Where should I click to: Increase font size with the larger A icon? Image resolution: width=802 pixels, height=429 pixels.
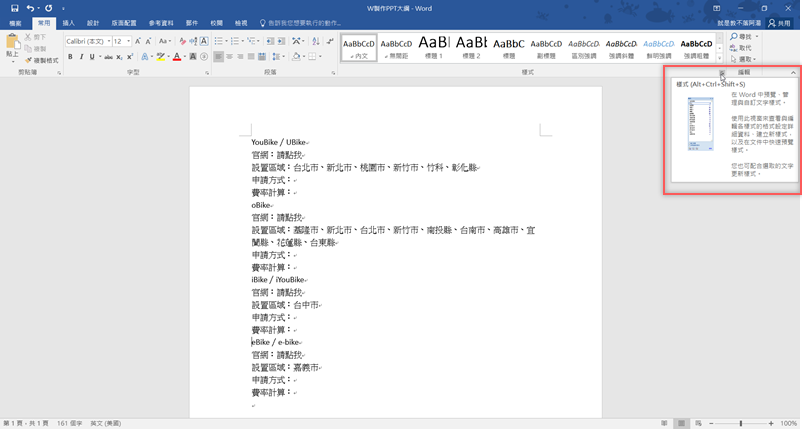tap(138, 41)
